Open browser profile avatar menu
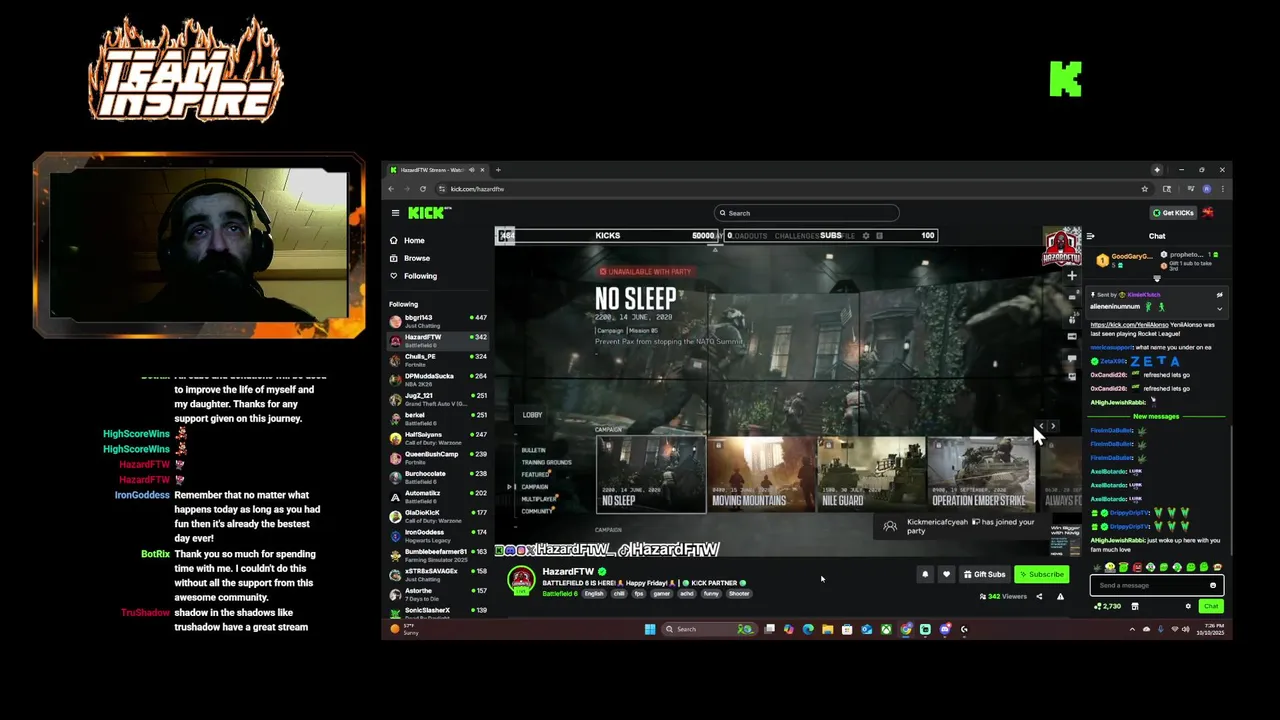This screenshot has width=1280, height=720. pos(1207,189)
